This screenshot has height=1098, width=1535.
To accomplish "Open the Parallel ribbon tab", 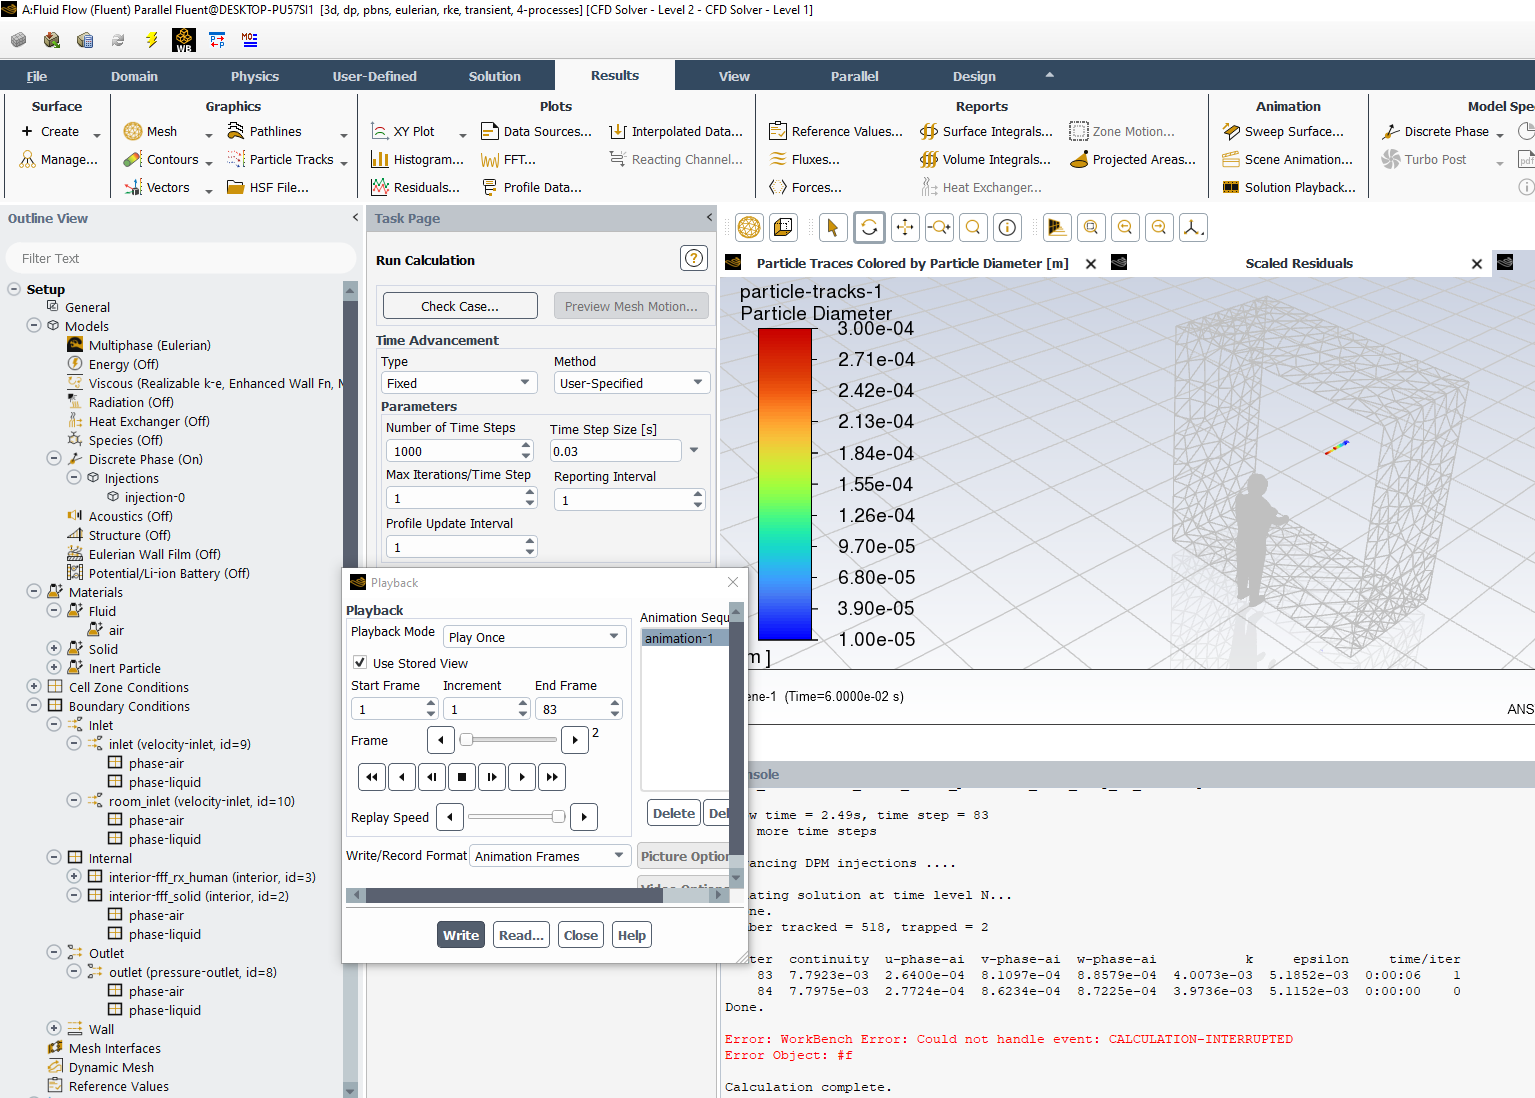I will point(855,76).
